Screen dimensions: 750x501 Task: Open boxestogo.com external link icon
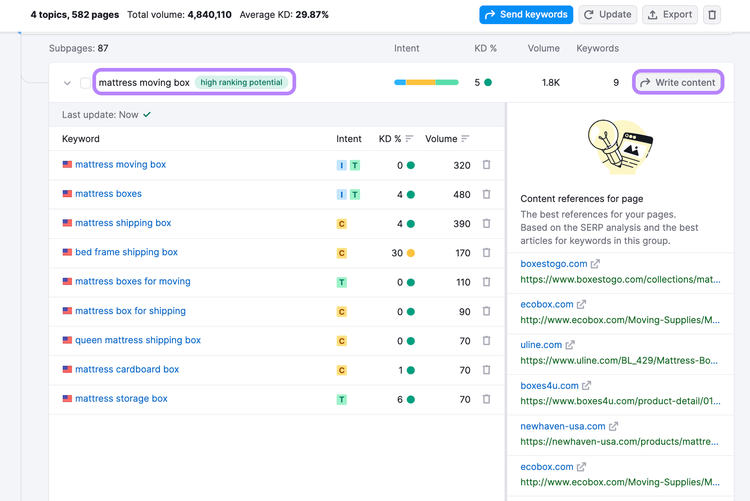tap(595, 264)
